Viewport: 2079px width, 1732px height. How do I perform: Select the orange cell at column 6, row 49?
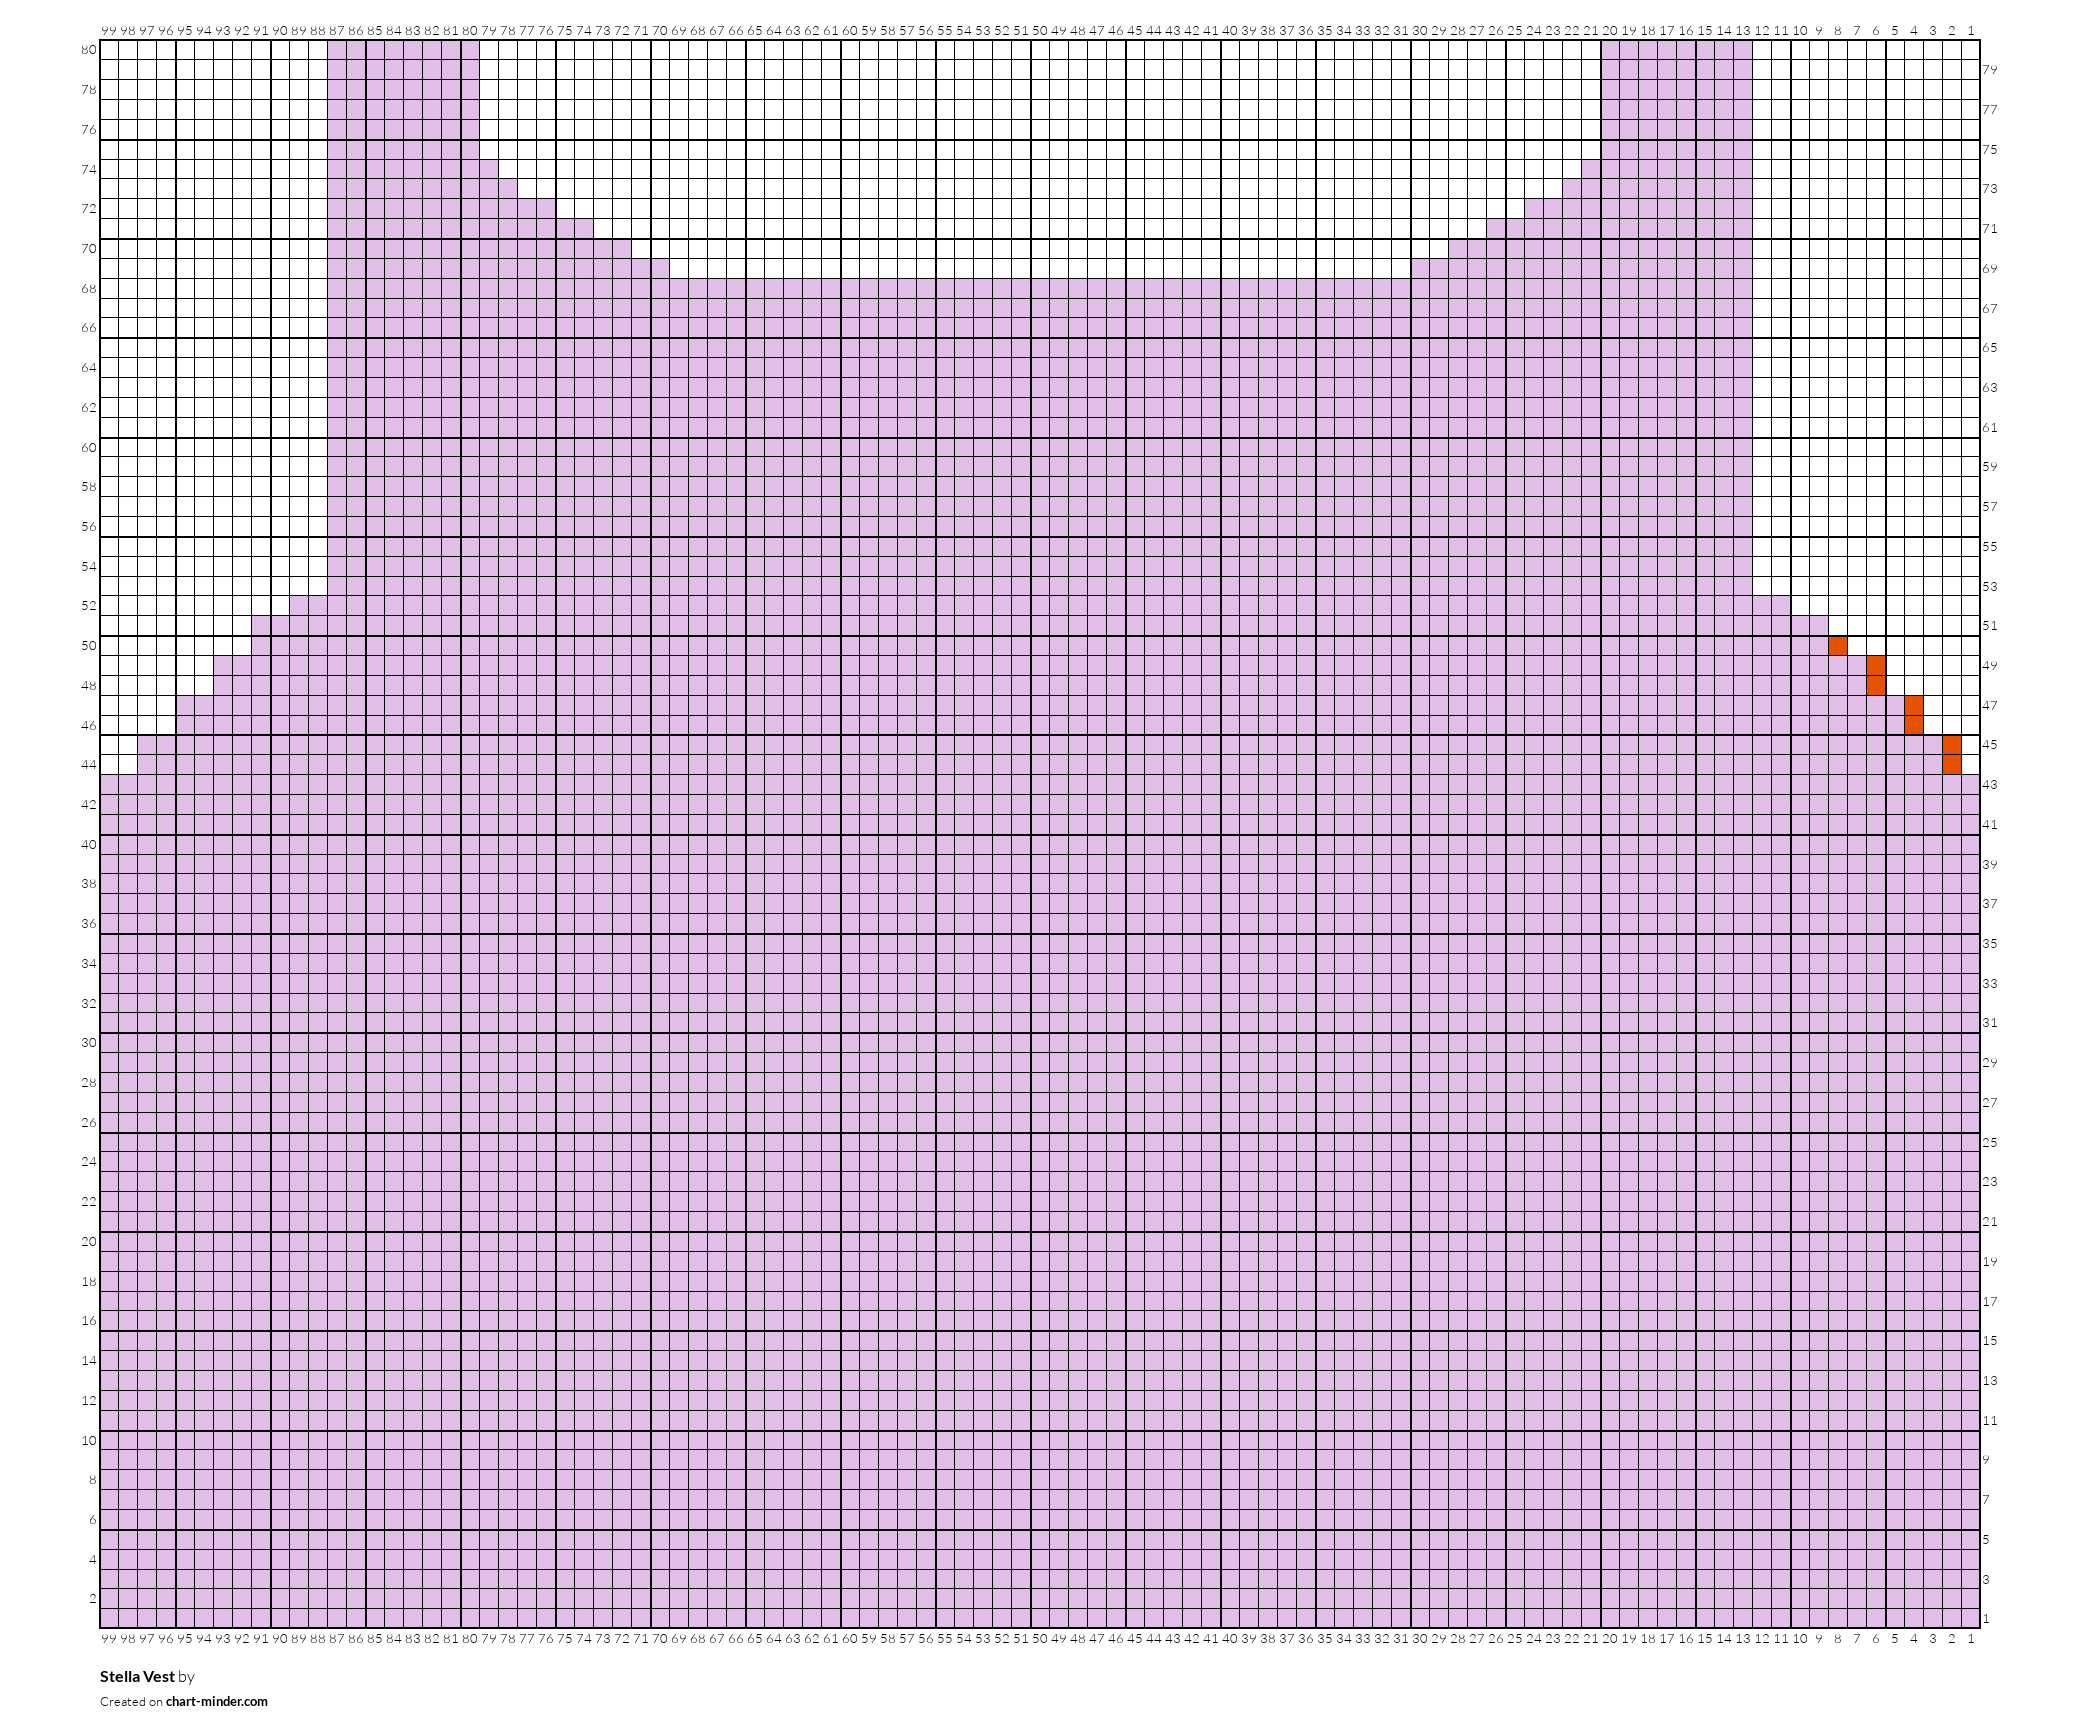pyautogui.click(x=1875, y=666)
